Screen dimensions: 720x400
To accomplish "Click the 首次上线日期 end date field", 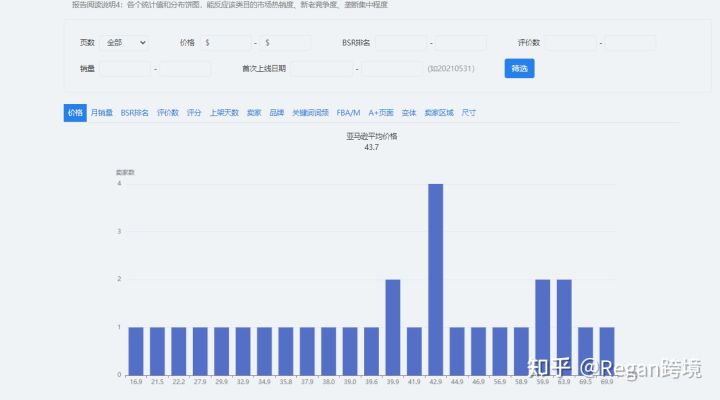I will pyautogui.click(x=392, y=68).
